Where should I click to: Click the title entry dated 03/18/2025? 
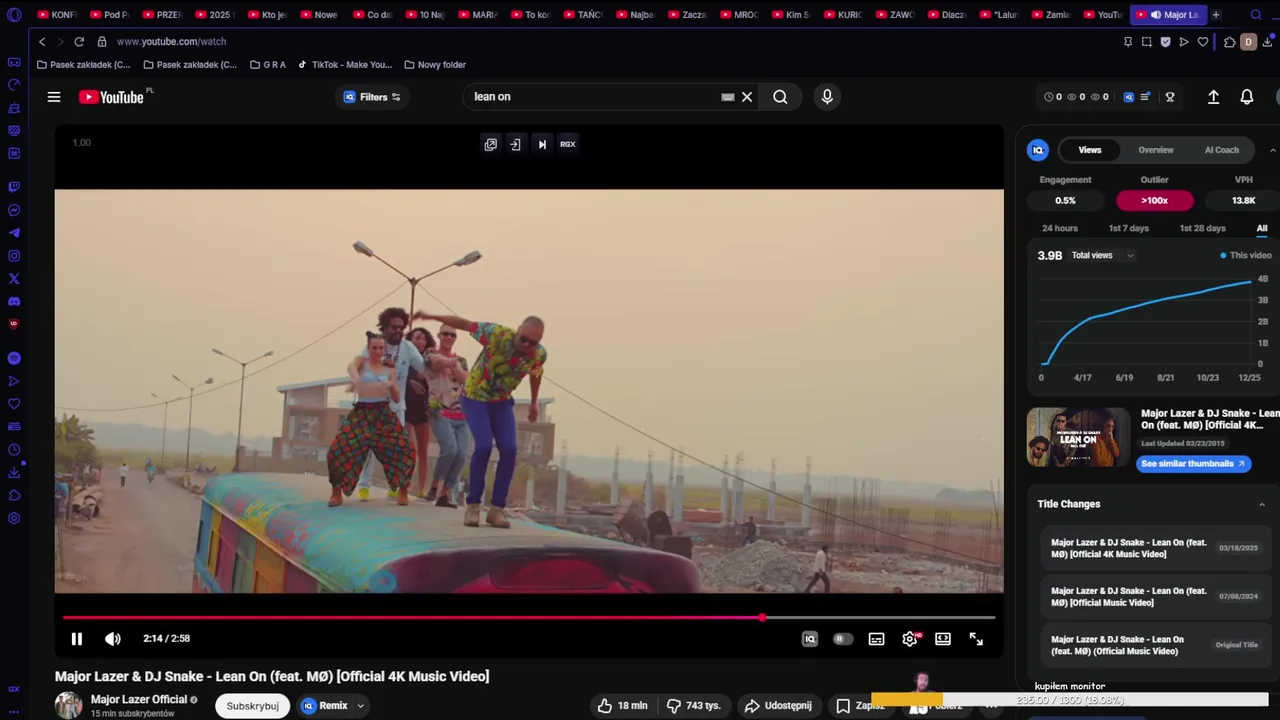[1154, 548]
